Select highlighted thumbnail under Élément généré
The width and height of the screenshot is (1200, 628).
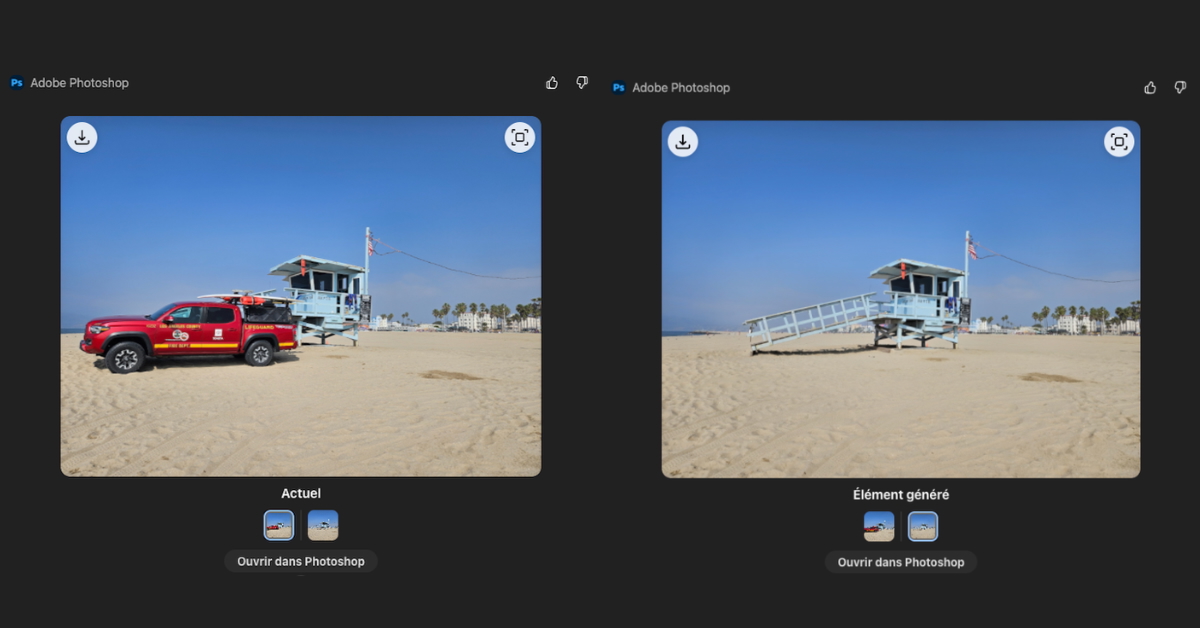923,526
